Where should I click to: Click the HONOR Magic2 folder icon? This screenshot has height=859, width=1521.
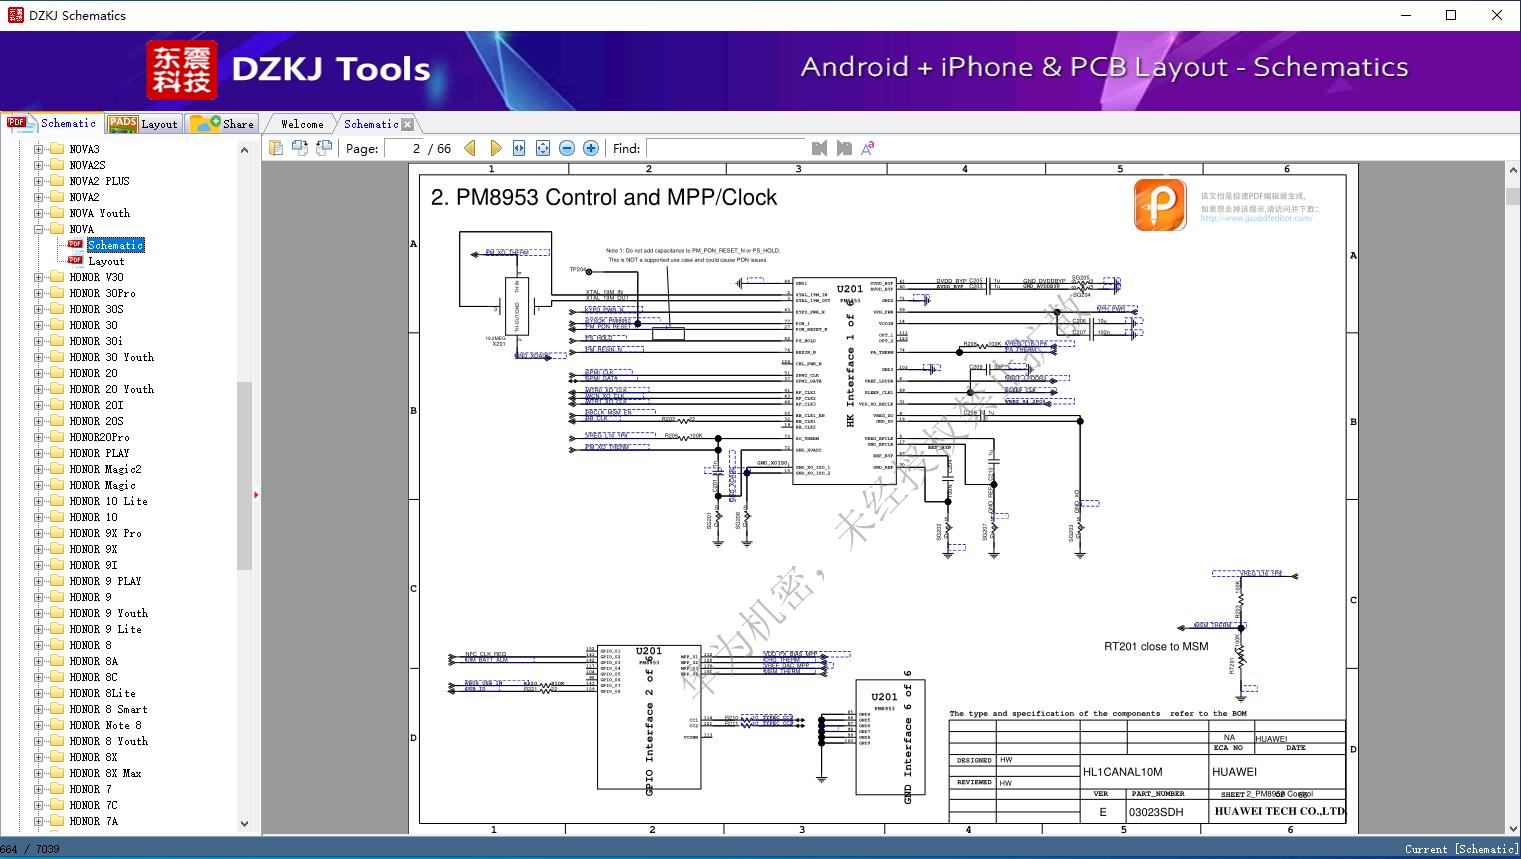(x=56, y=469)
